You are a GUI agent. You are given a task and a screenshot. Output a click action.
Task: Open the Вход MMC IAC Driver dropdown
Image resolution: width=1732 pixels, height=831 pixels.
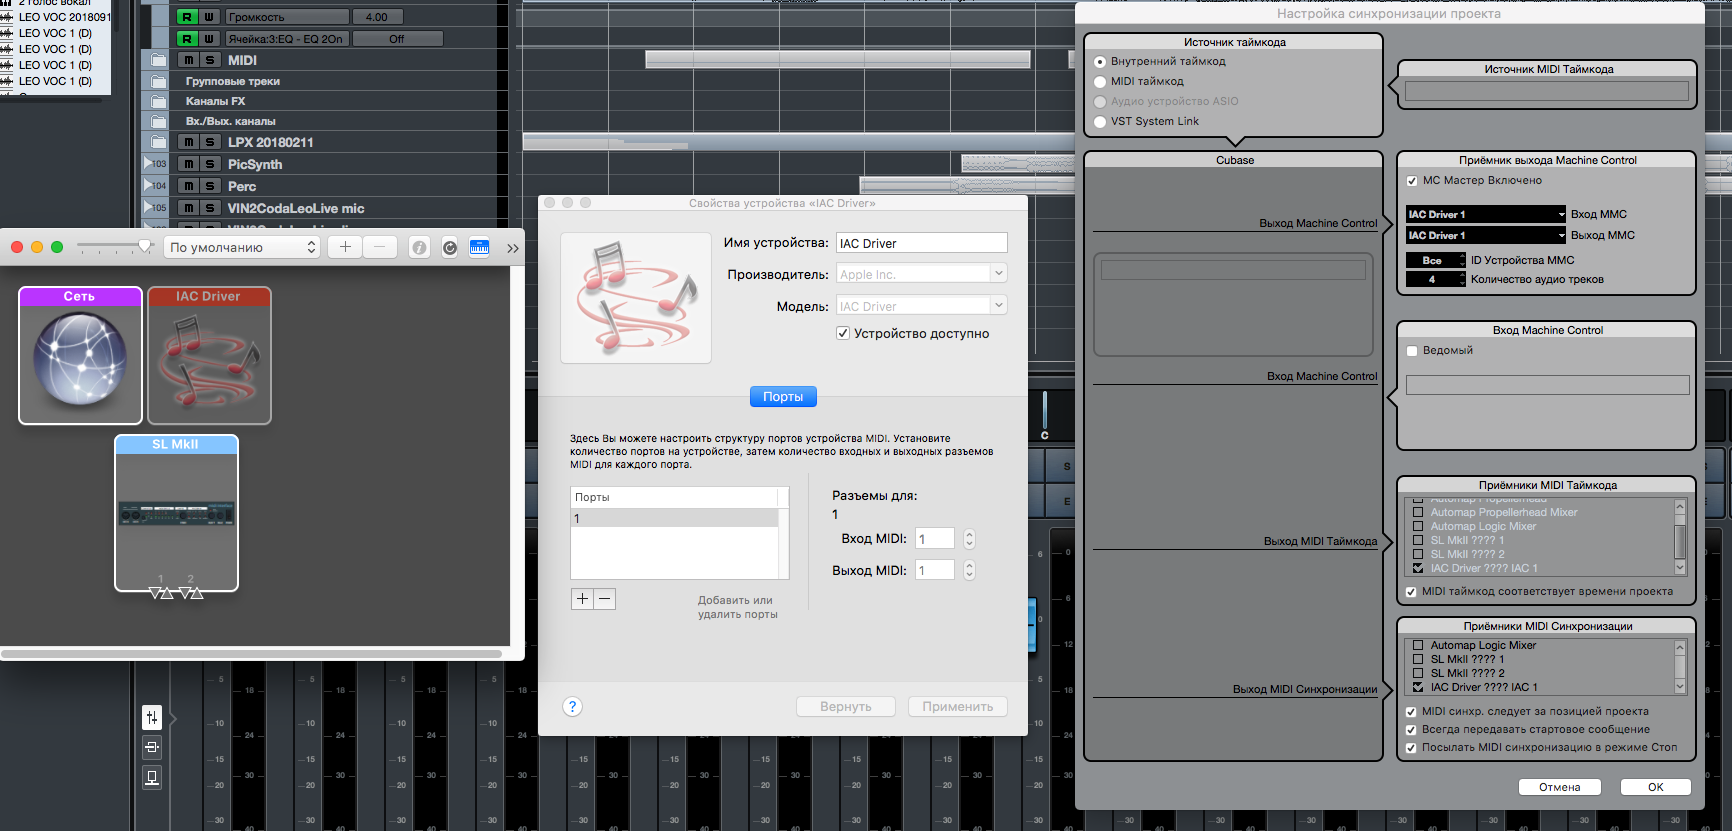click(1485, 214)
